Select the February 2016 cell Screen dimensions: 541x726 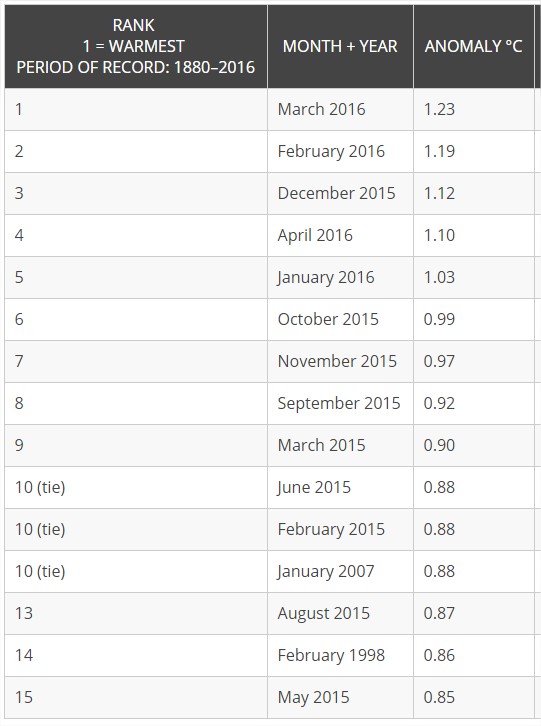tap(340, 151)
